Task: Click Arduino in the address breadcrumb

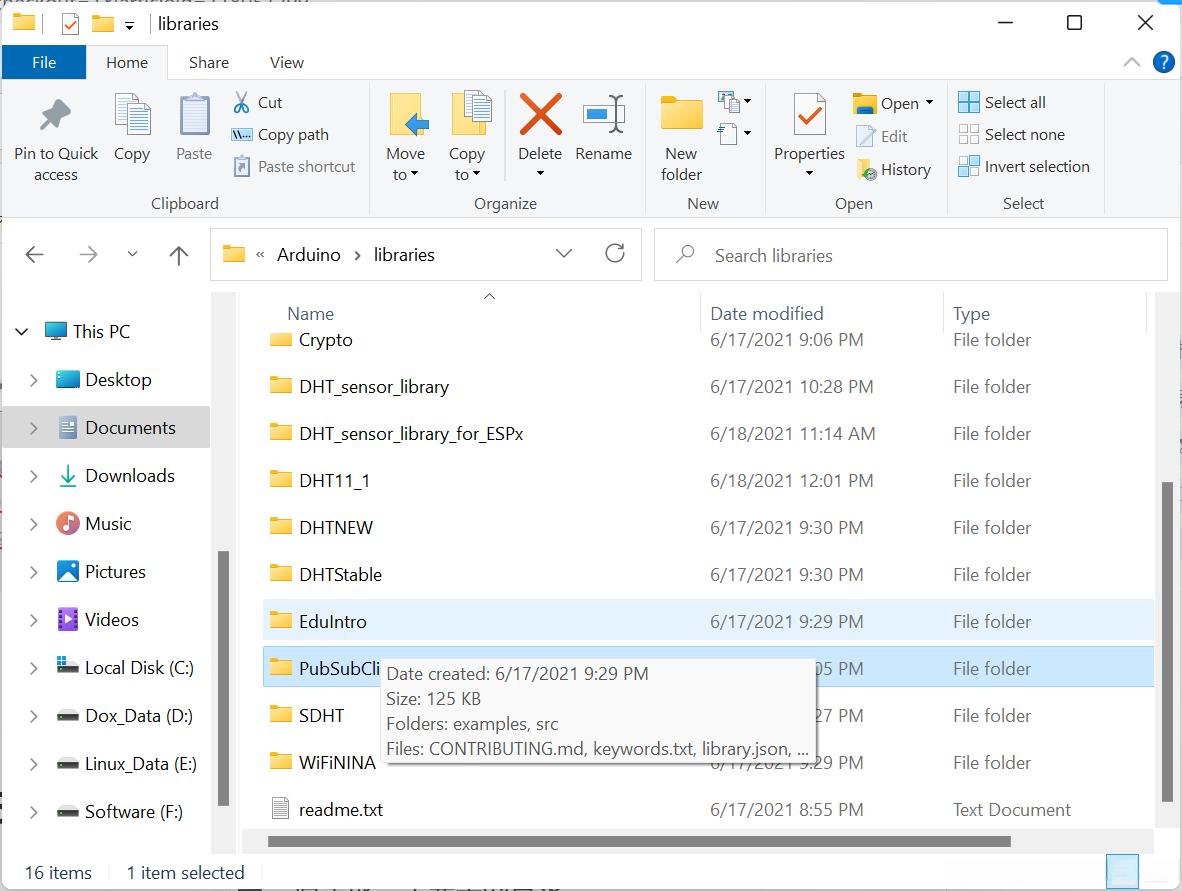Action: pos(308,255)
